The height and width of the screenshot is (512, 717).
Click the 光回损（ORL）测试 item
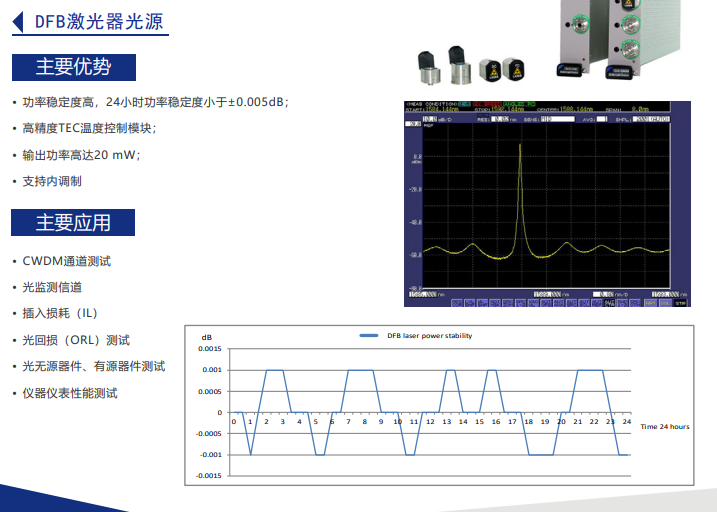click(x=76, y=340)
